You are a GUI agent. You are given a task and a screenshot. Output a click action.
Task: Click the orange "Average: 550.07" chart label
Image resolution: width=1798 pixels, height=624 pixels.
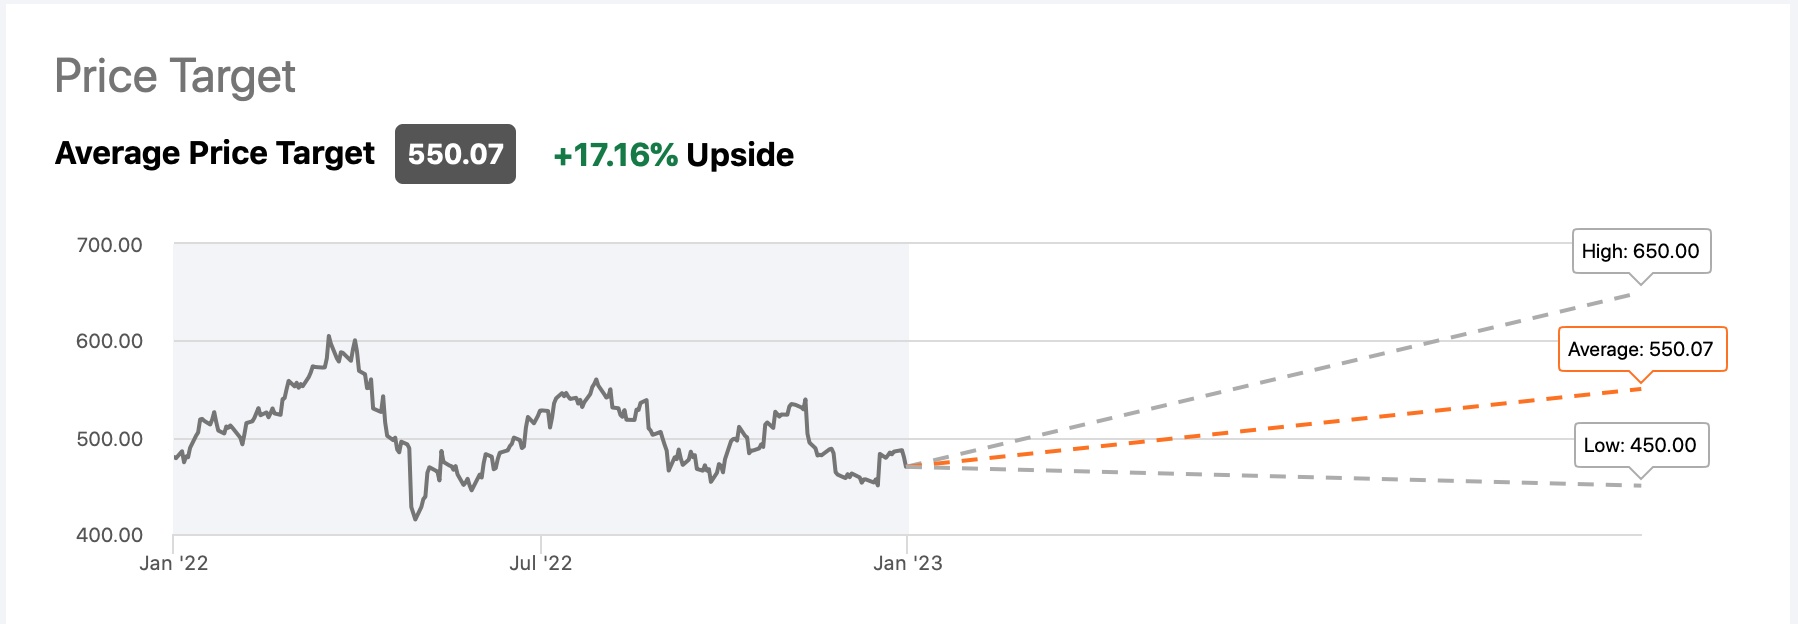click(x=1640, y=349)
